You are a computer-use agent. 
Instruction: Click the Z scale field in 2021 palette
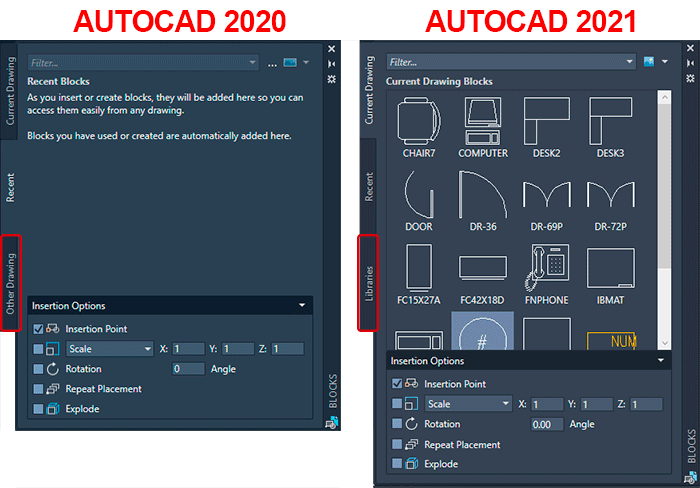(647, 404)
